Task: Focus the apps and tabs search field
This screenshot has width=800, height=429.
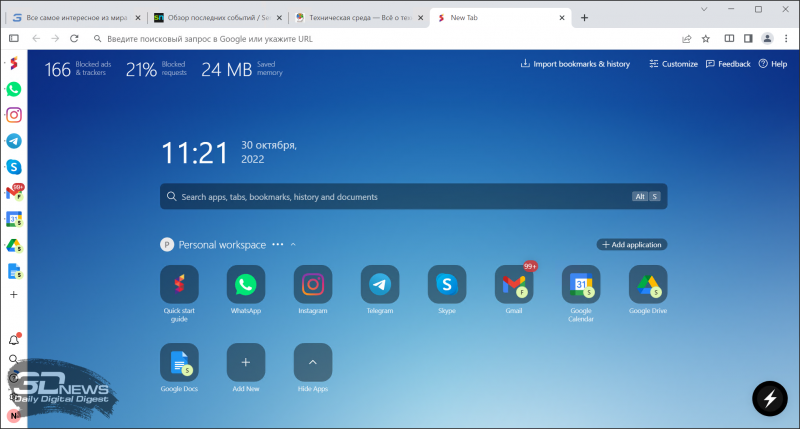Action: coord(413,196)
